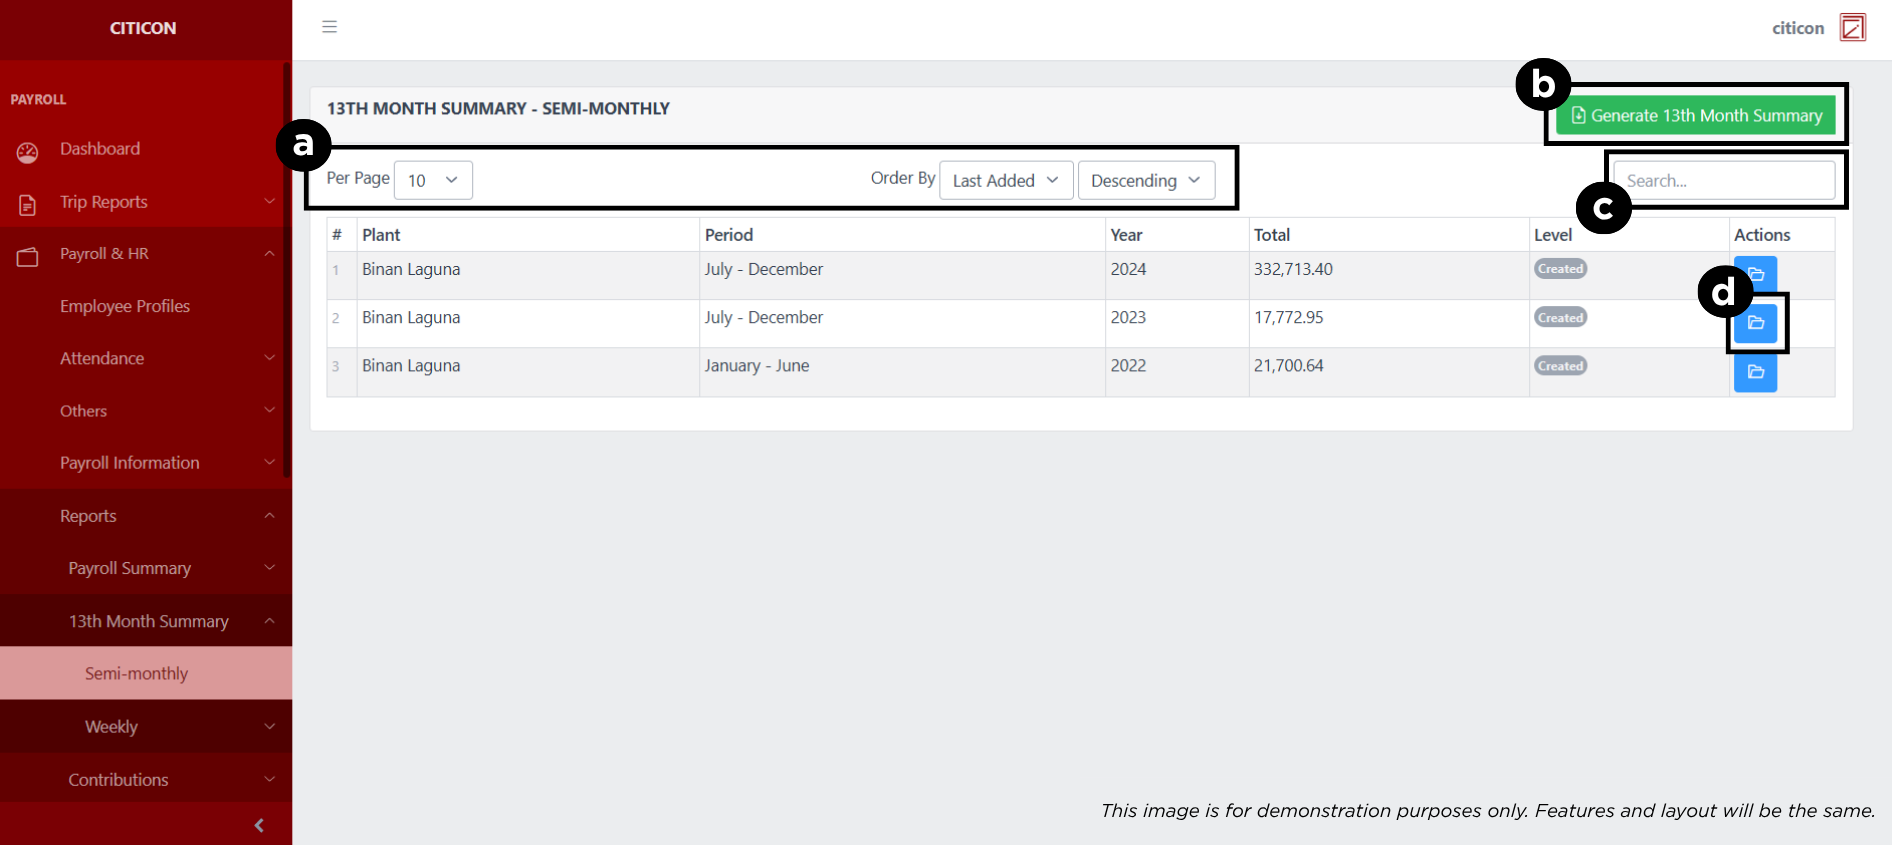Click Generate 13th Month Summary button
The height and width of the screenshot is (845, 1892).
(1695, 115)
